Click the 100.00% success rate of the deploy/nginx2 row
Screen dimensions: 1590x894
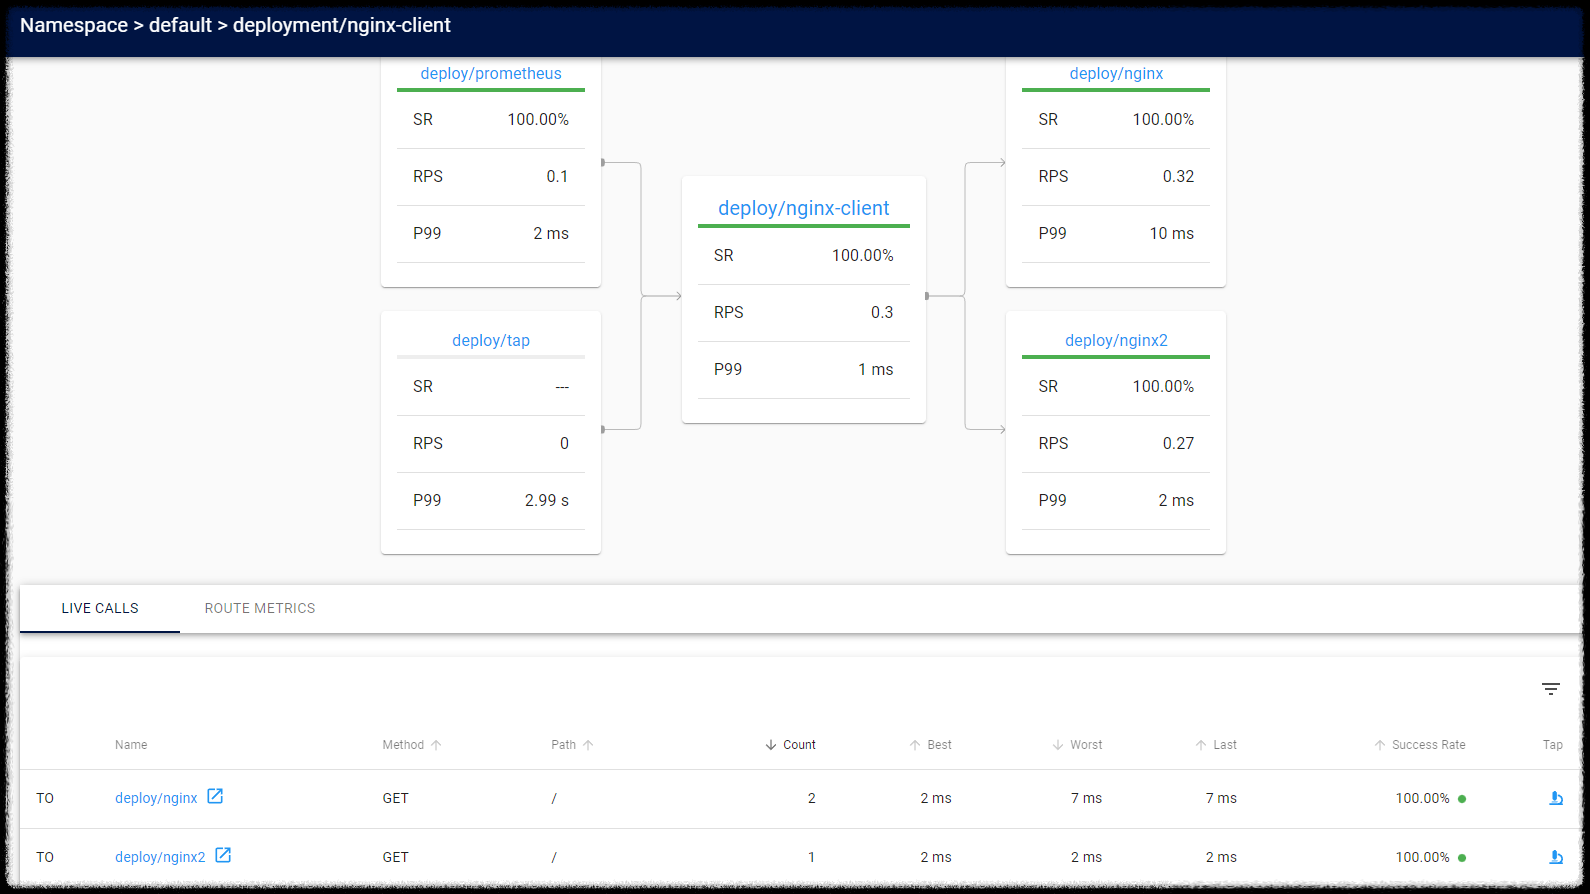[1422, 857]
